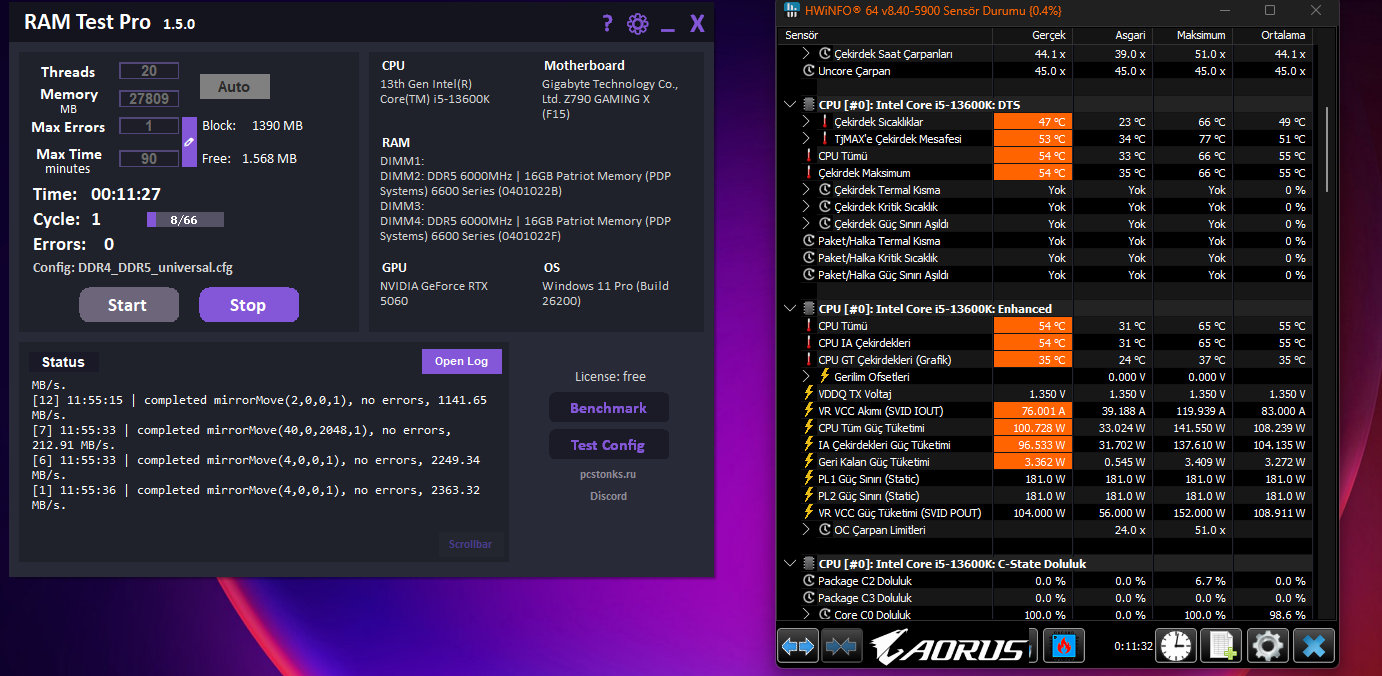Expand the Çekirdek Sıcaklıklar row
1382x676 pixels.
coord(807,122)
